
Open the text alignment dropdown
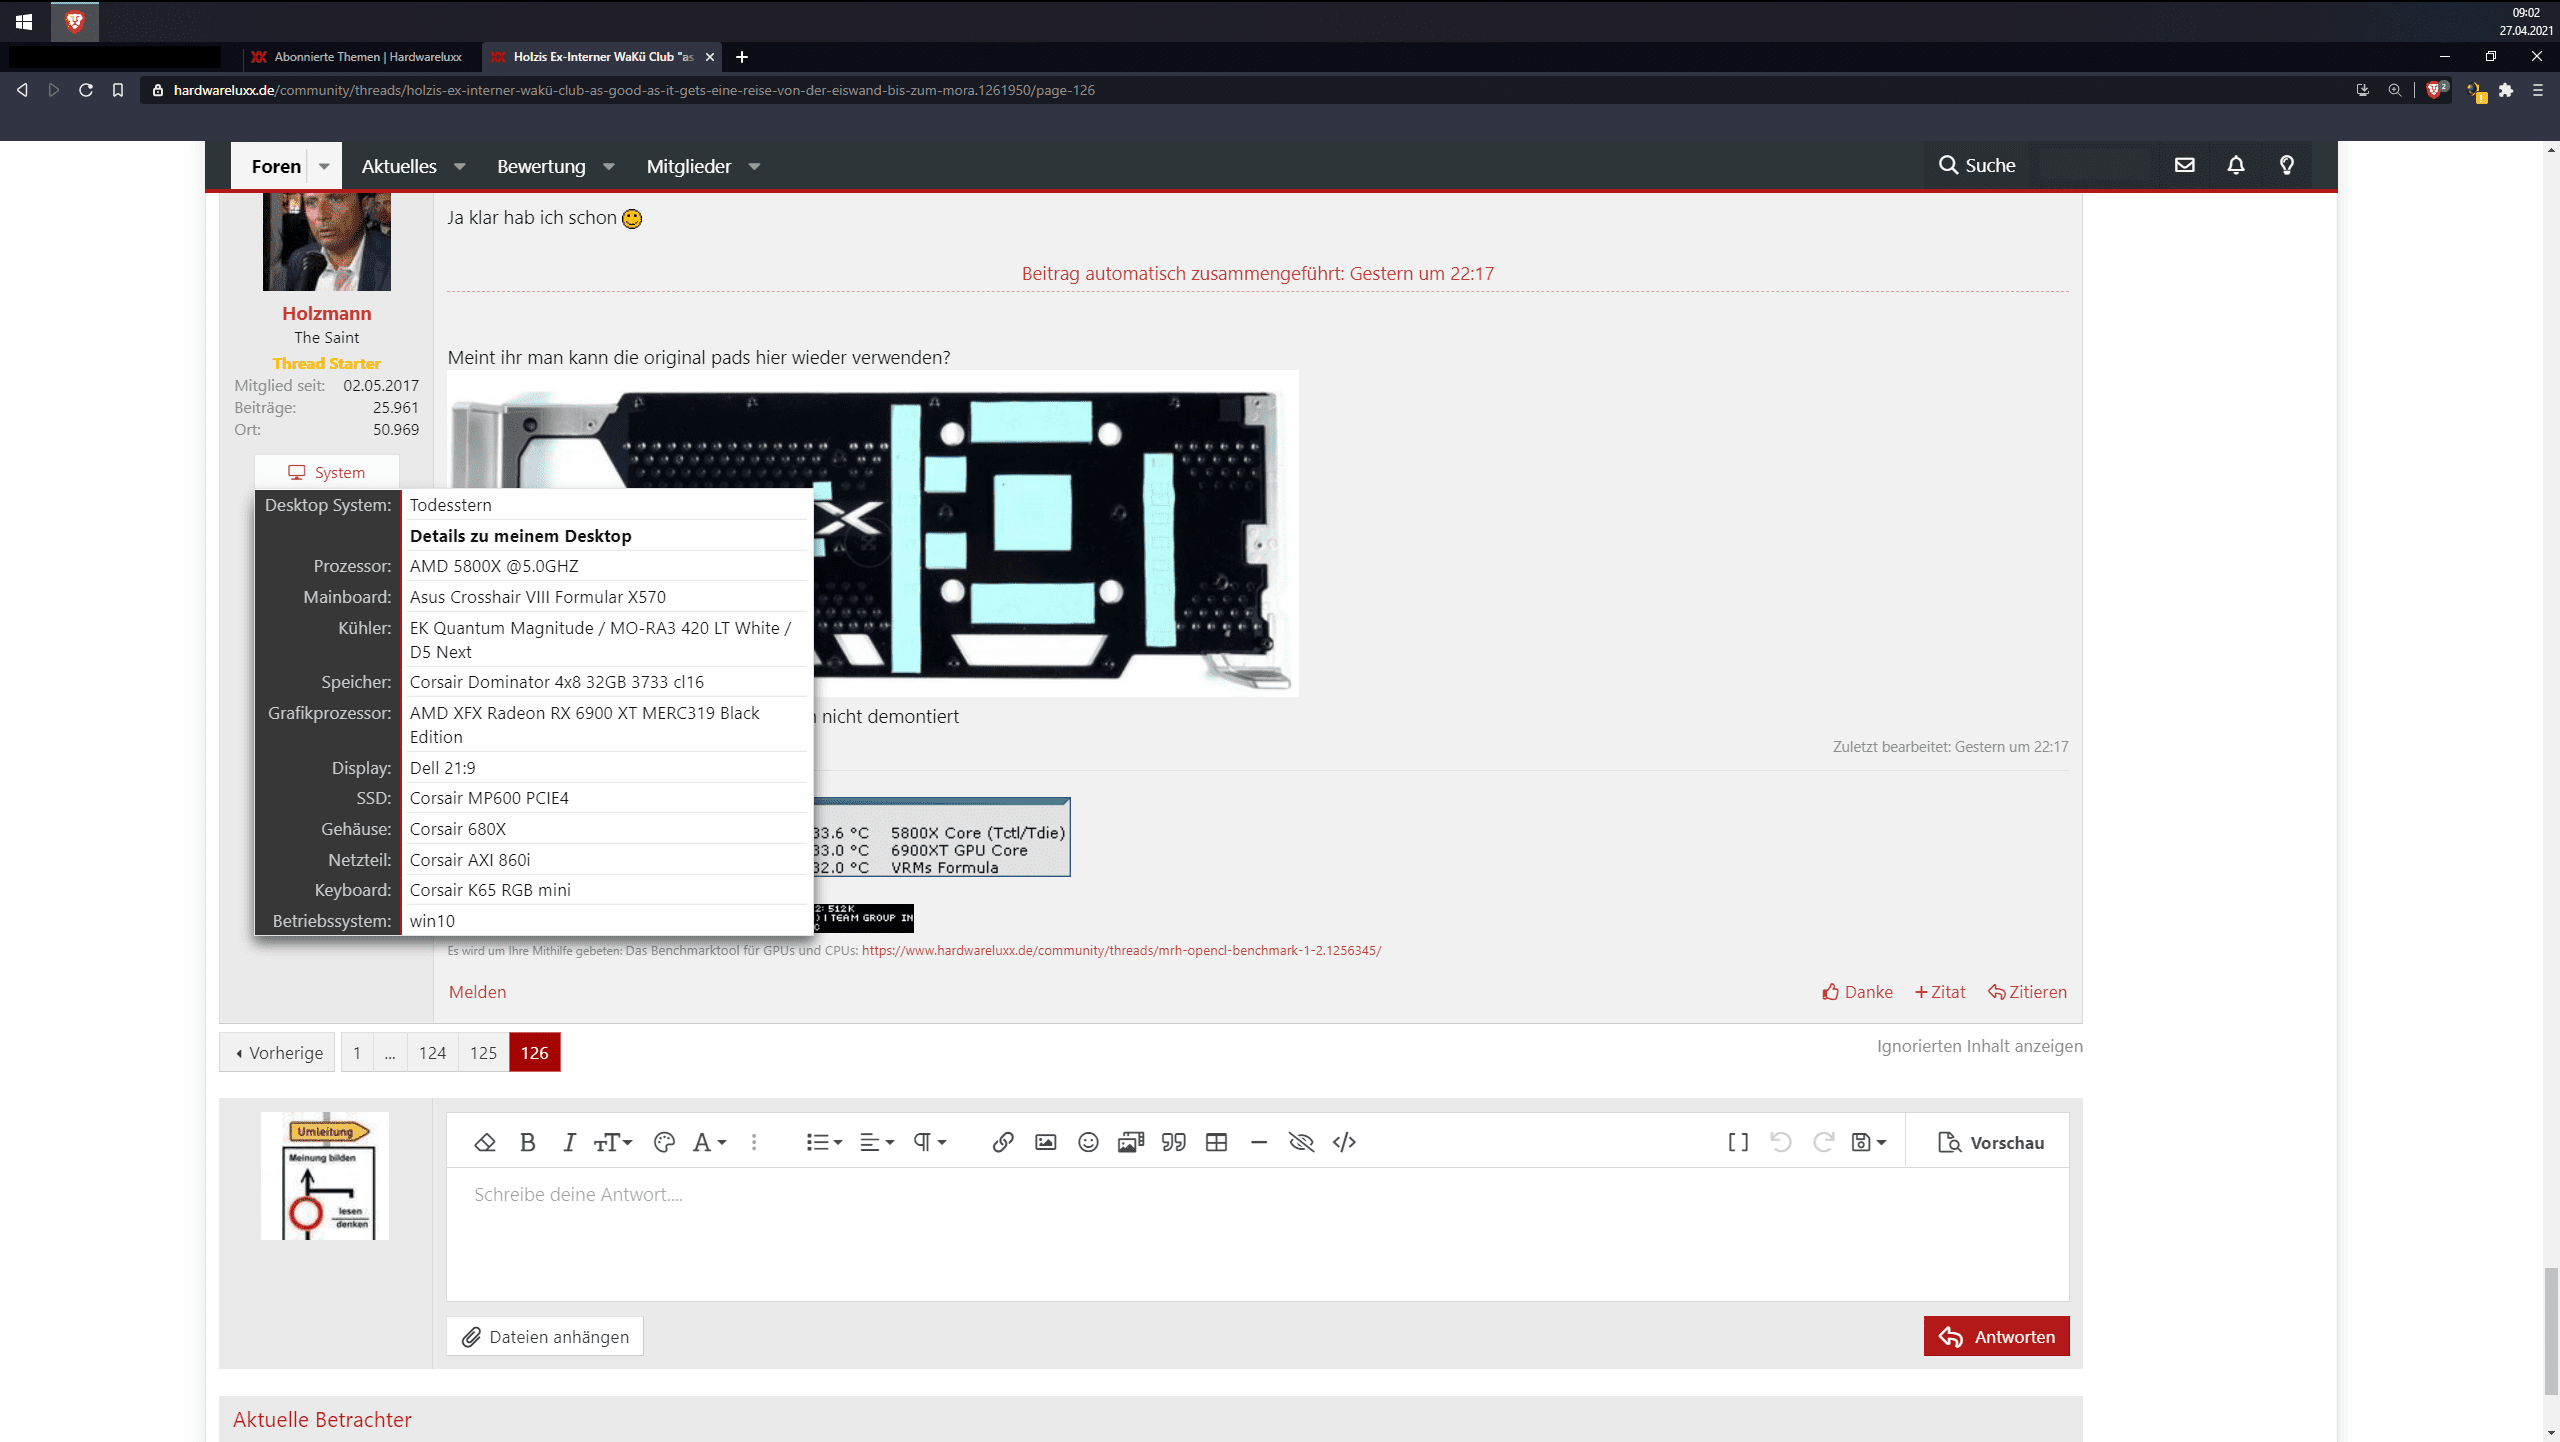[x=877, y=1142]
